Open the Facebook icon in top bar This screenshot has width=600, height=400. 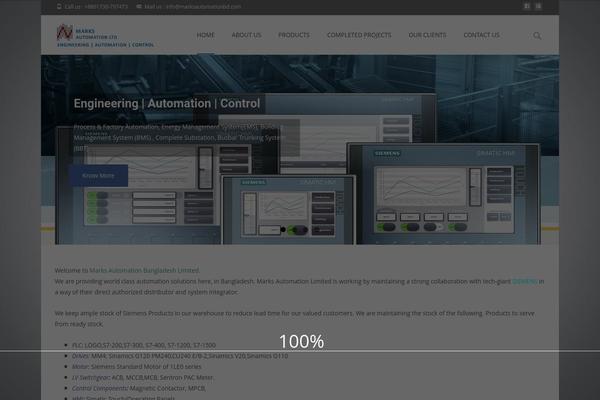click(x=527, y=6)
